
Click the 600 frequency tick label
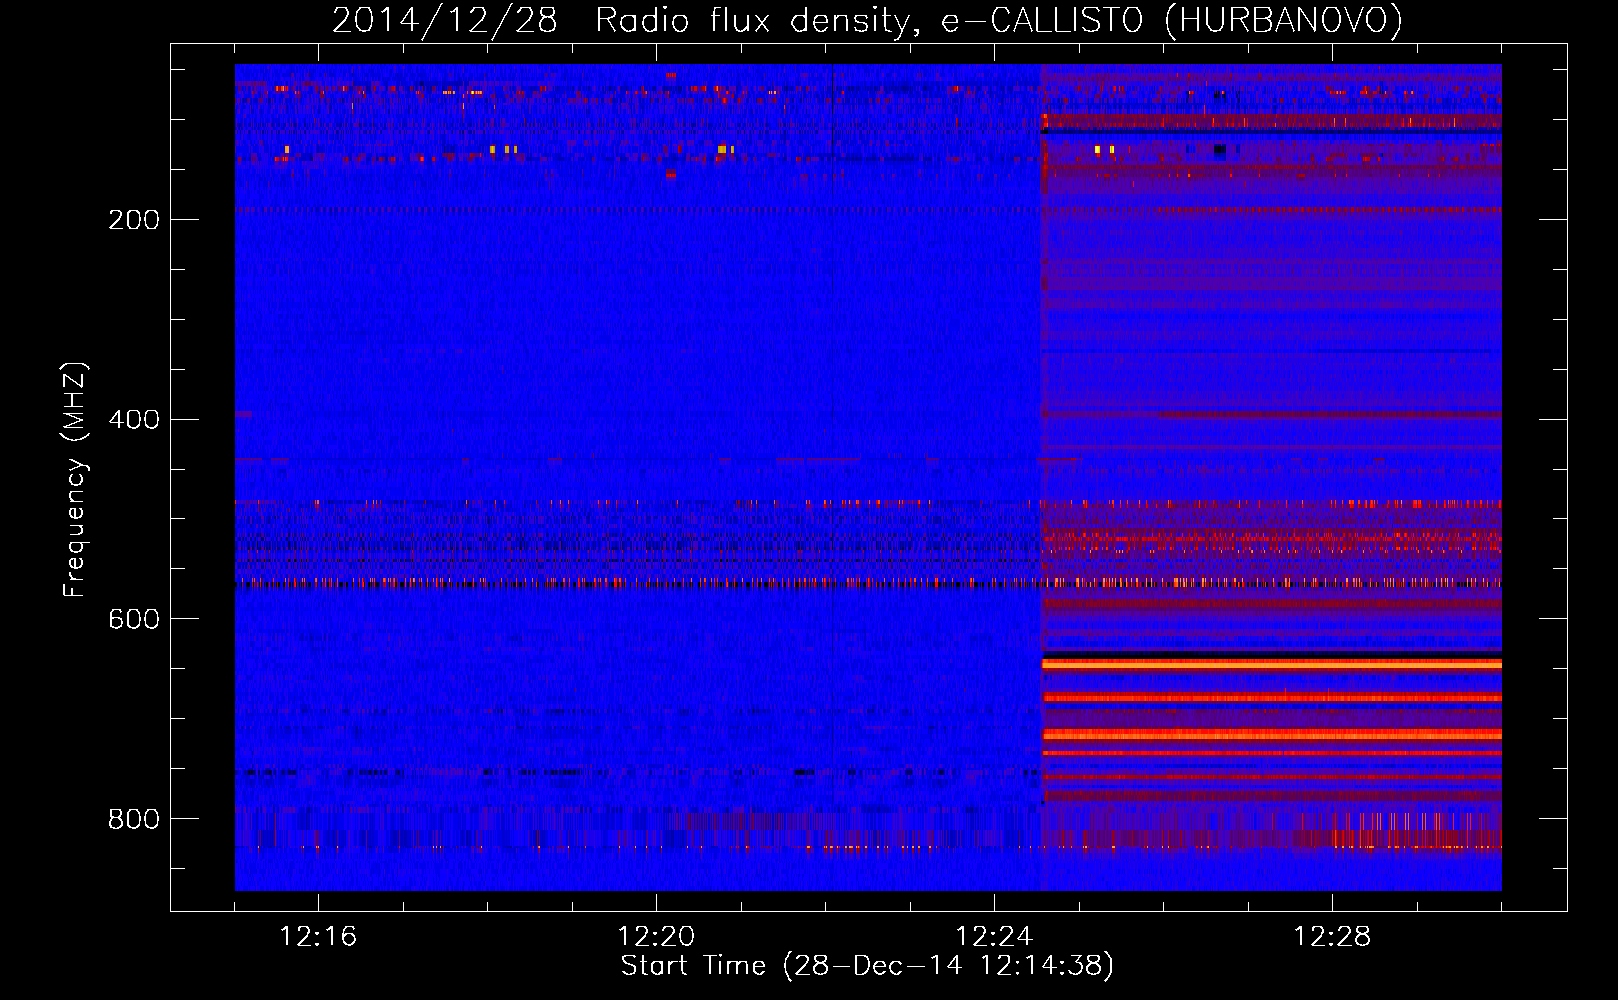[x=134, y=619]
